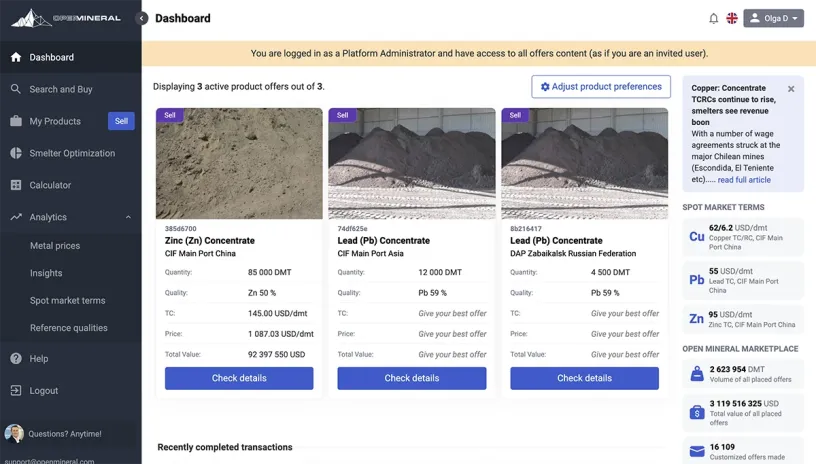Screen dimensions: 816x464
Task: Go to Insights submenu item
Action: coord(46,273)
